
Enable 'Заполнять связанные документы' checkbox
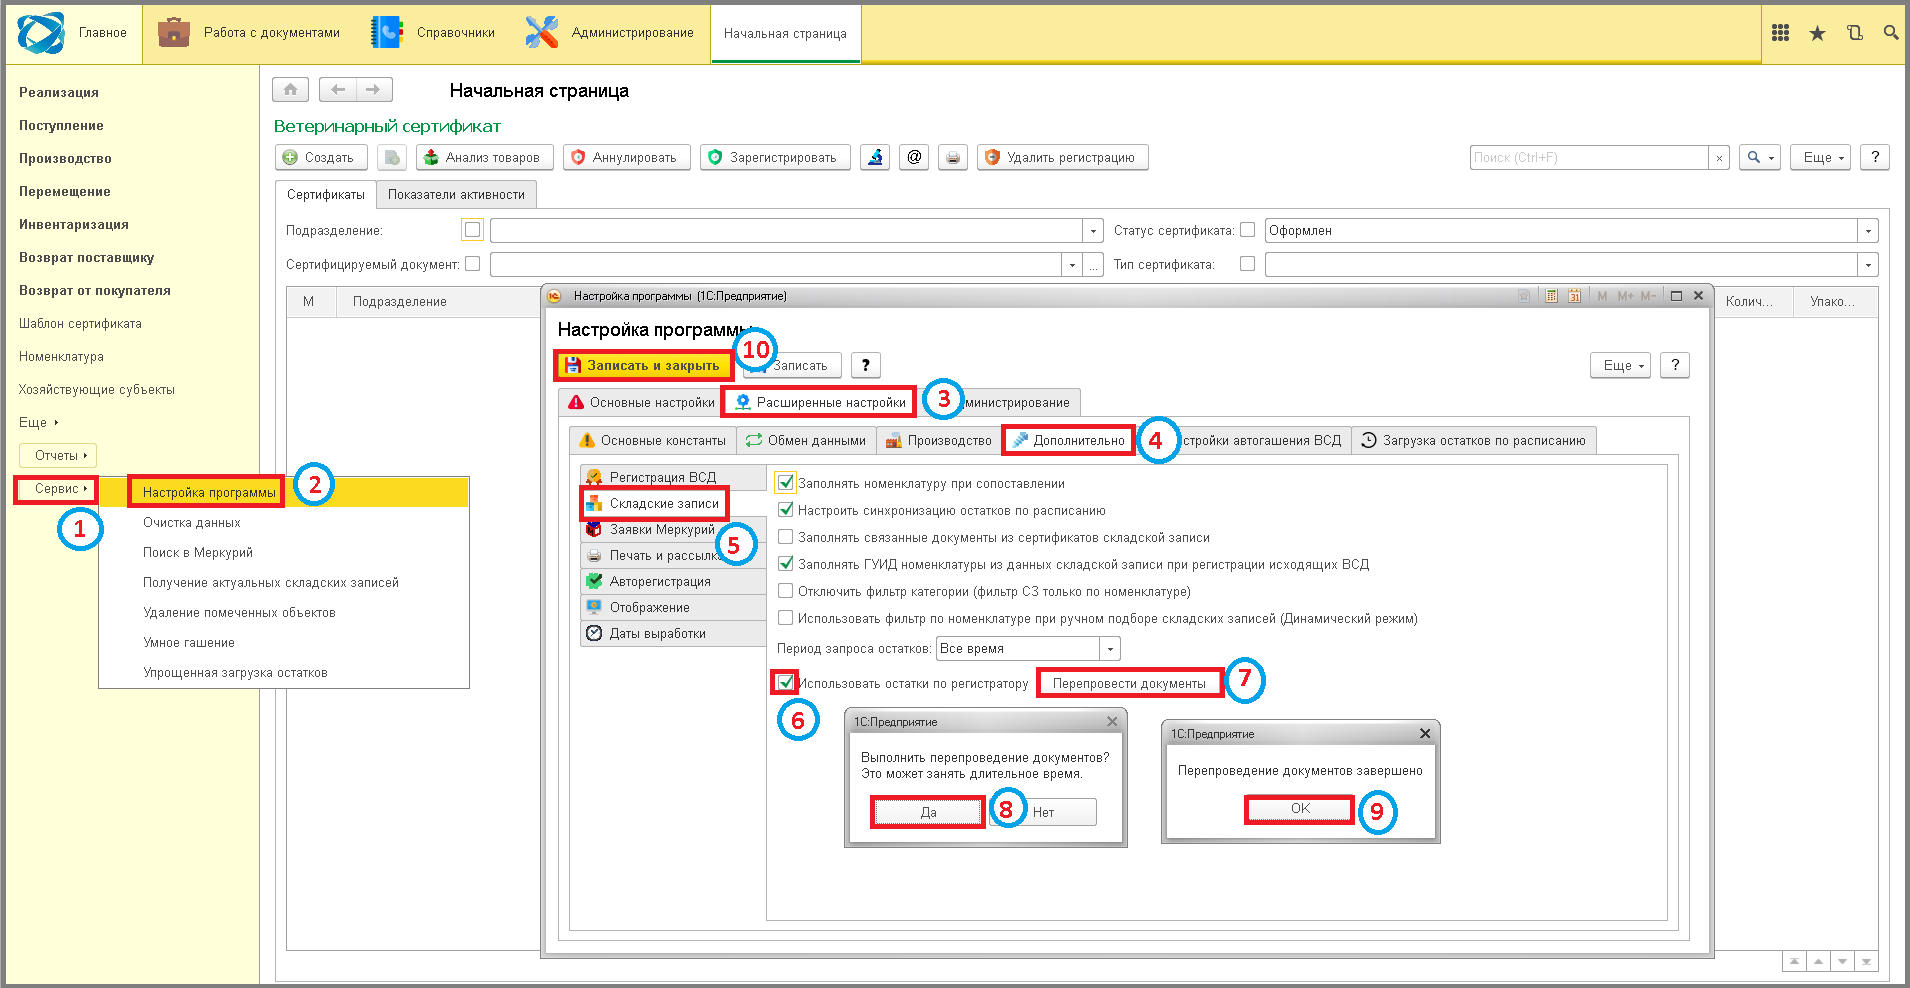[x=786, y=537]
